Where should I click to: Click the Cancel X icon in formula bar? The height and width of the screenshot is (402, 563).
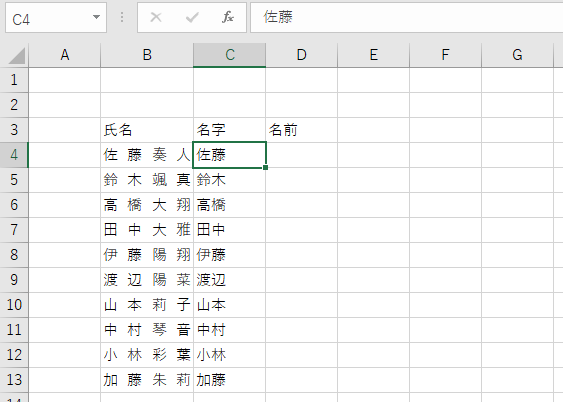click(156, 17)
